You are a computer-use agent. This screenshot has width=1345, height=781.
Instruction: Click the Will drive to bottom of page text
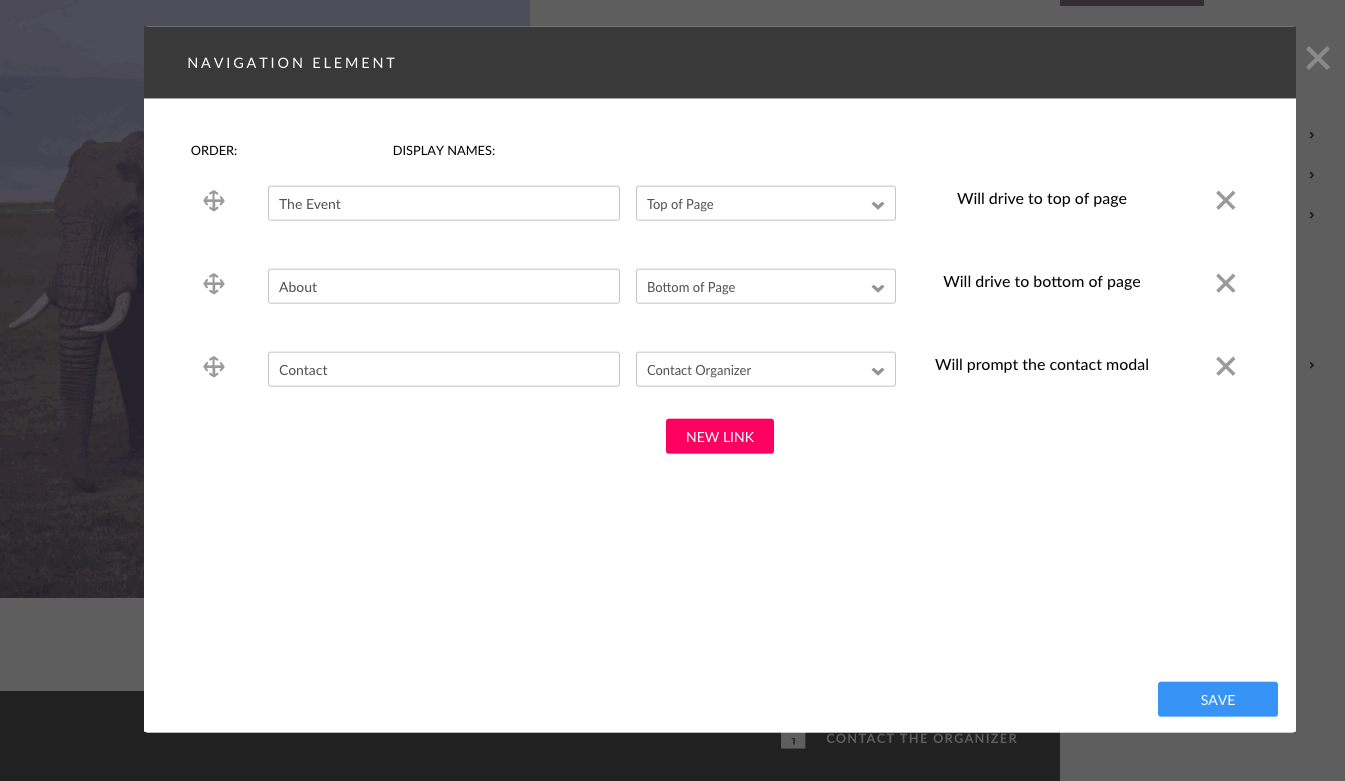click(1042, 282)
